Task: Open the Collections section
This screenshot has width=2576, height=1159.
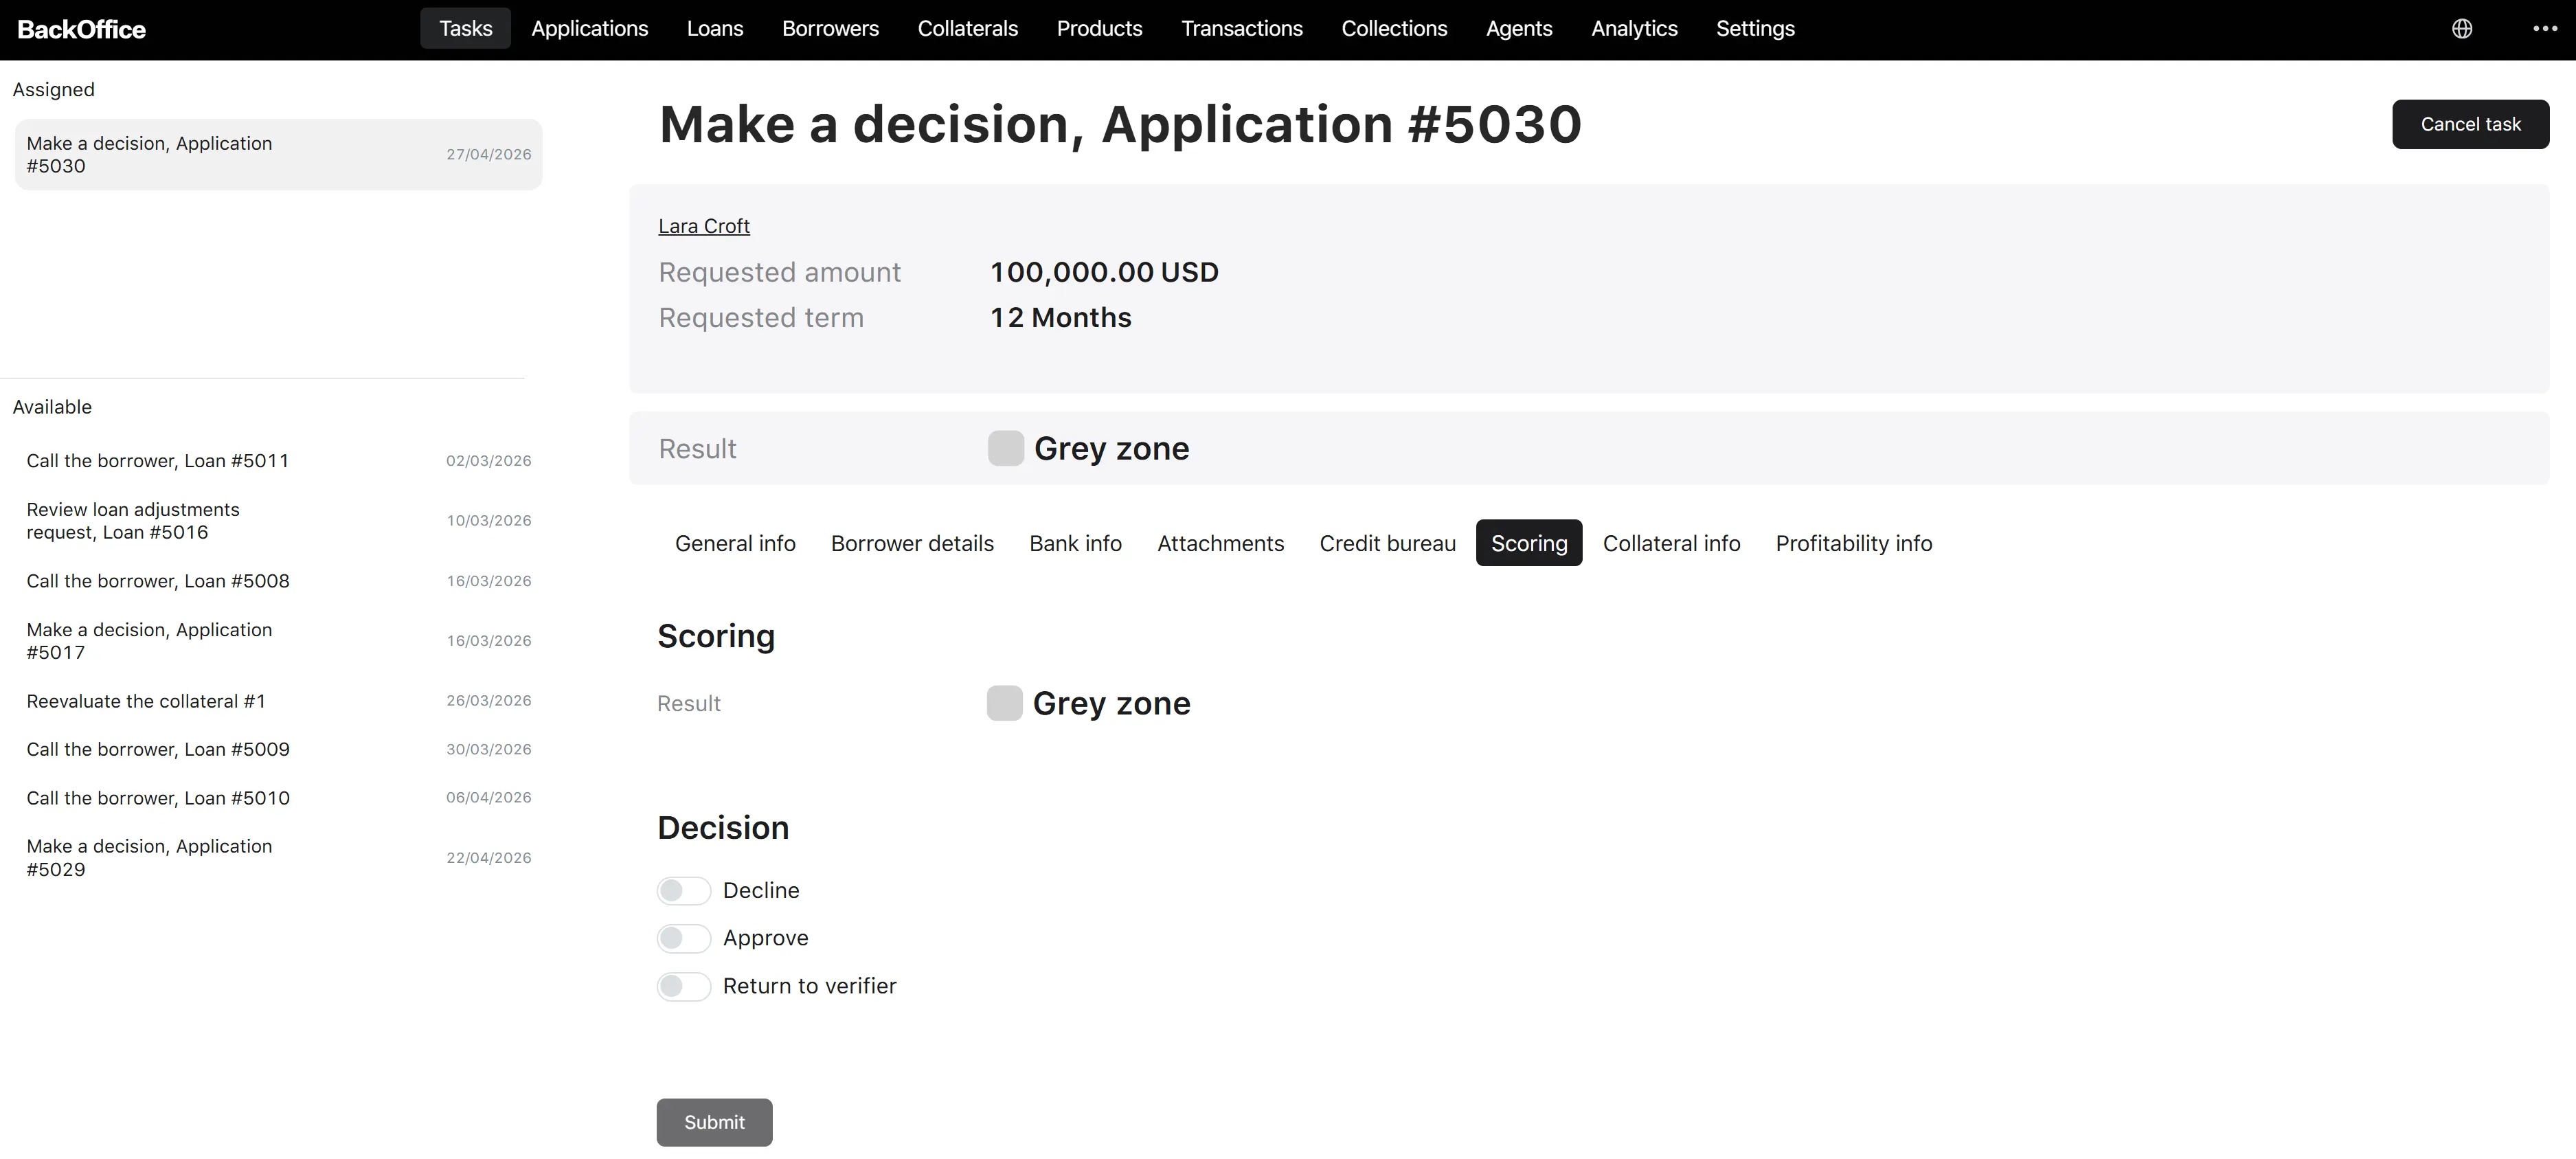Action: [x=1394, y=28]
